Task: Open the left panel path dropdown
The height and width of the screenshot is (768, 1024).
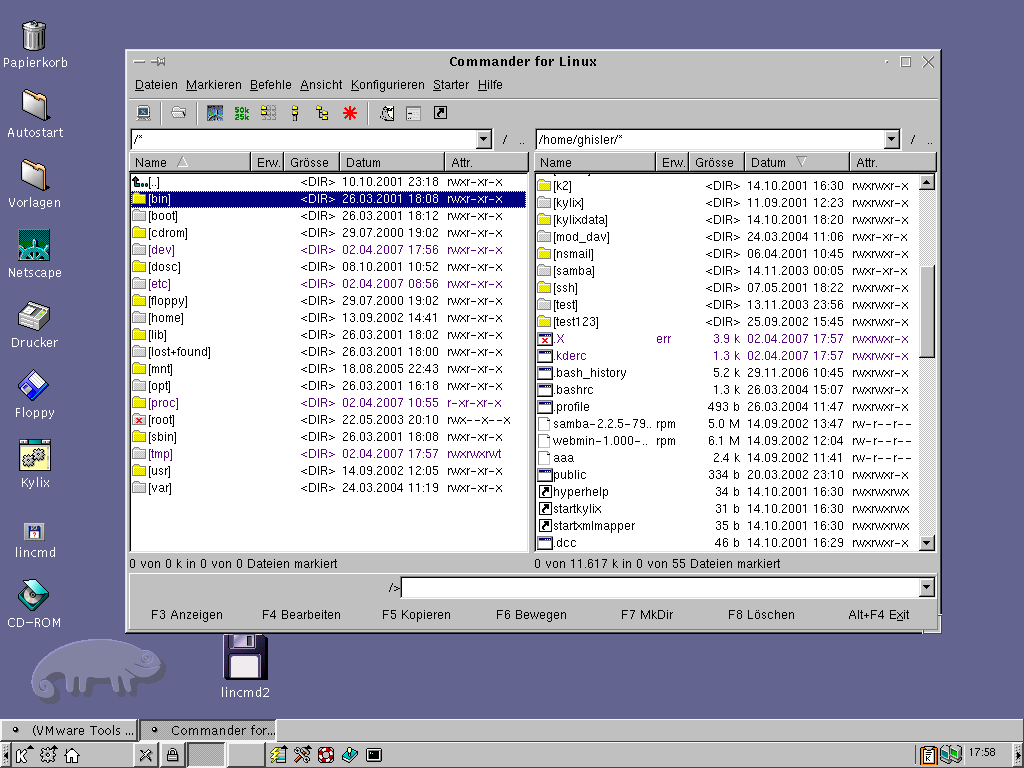Action: (484, 139)
